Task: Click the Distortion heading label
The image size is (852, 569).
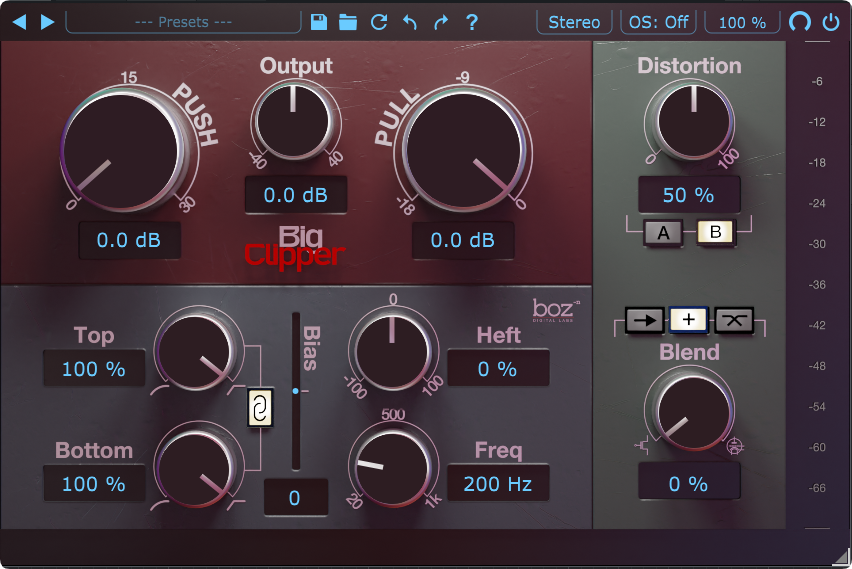Action: pos(689,65)
